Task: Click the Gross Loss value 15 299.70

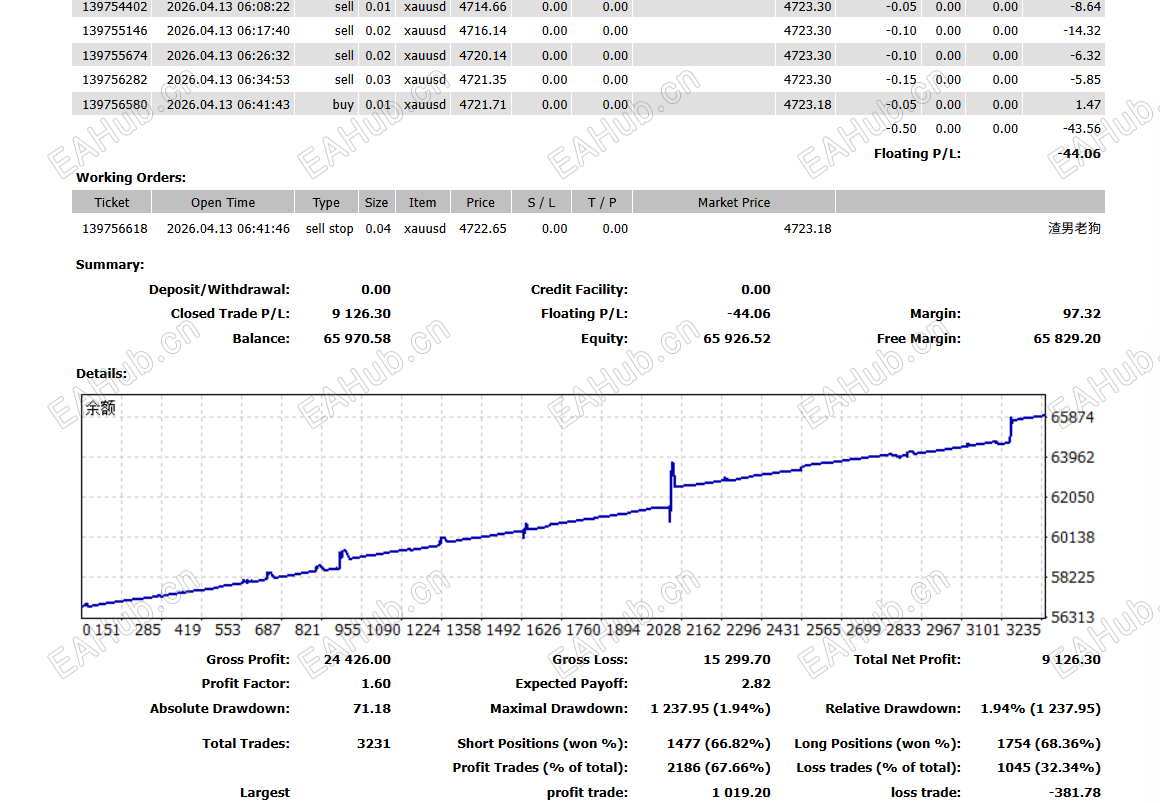Action: [737, 659]
